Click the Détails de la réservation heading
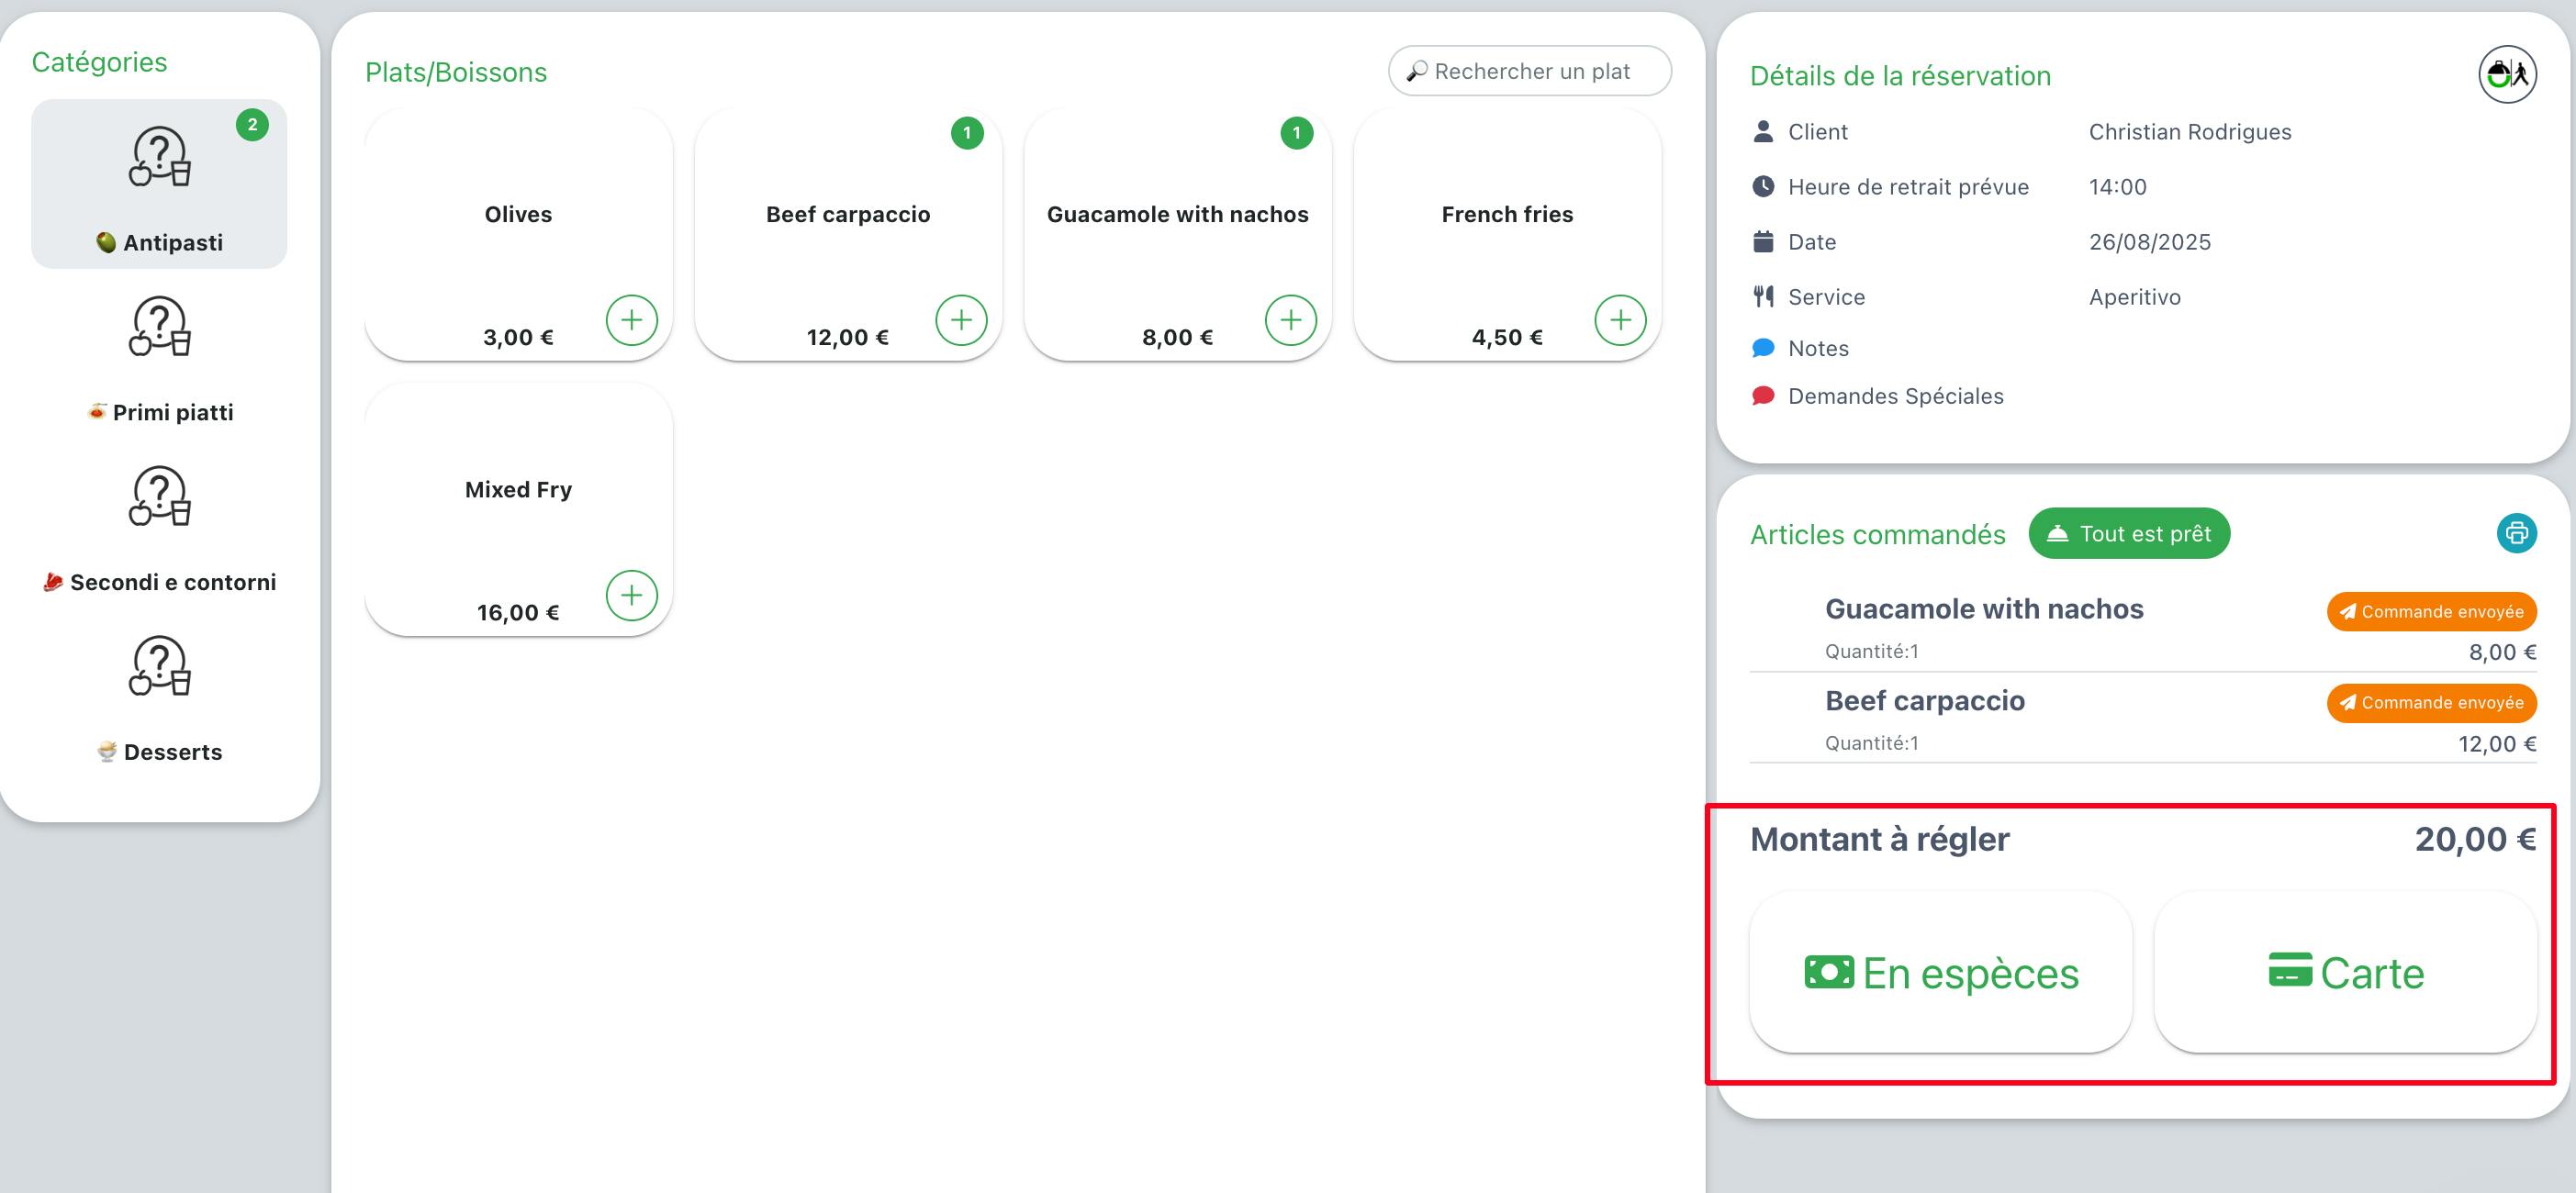The width and height of the screenshot is (2576, 1193). pos(1900,75)
